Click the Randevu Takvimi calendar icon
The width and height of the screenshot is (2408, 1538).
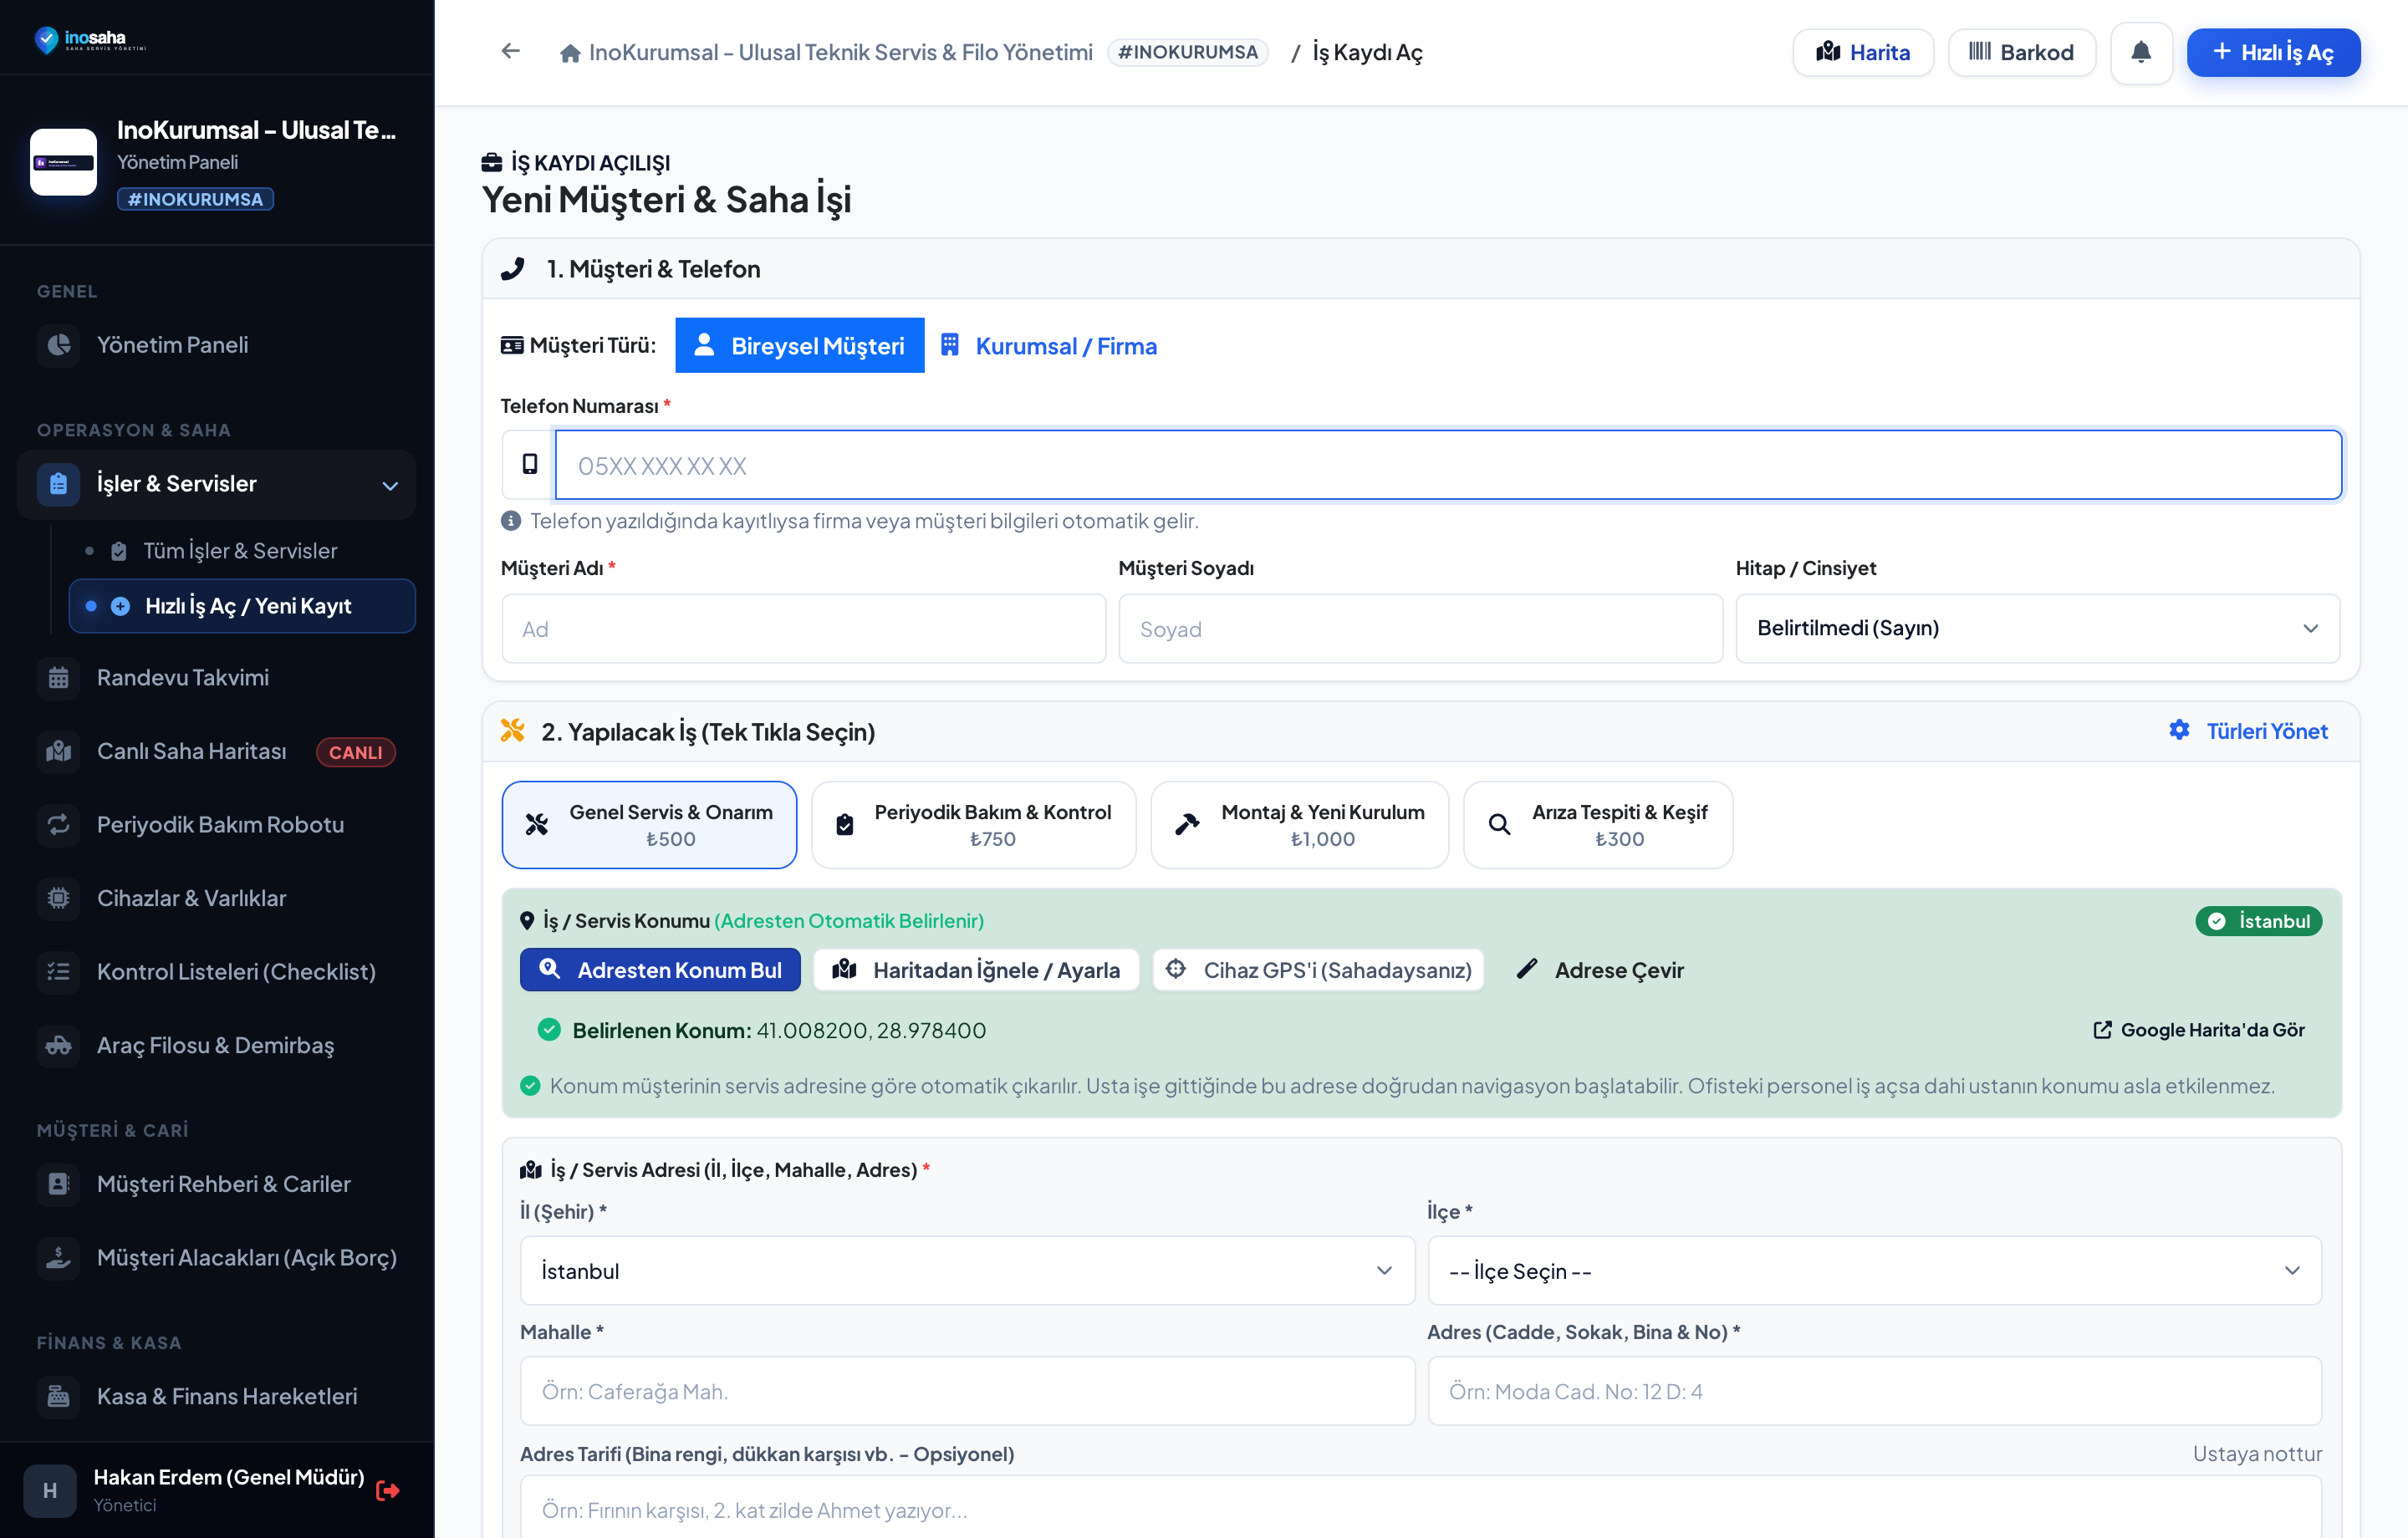59,678
